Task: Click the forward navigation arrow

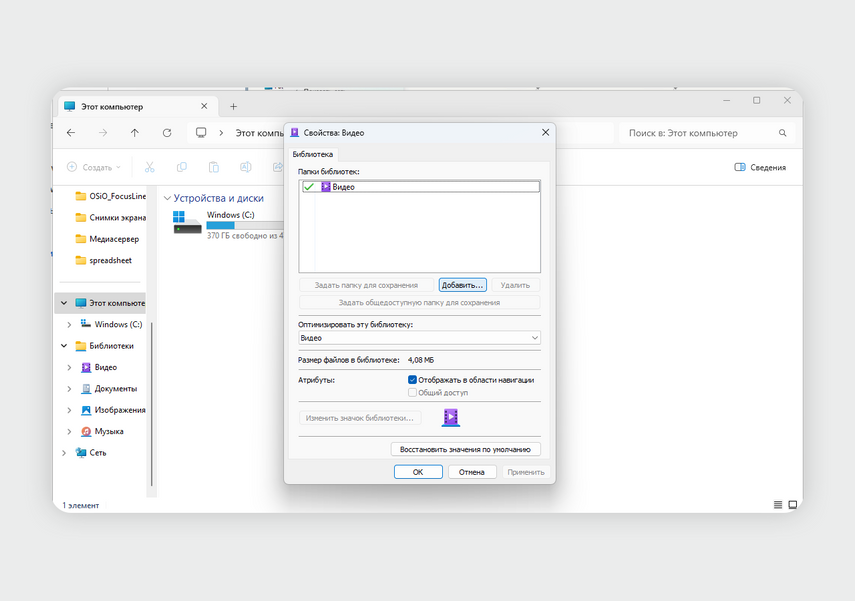Action: [103, 133]
